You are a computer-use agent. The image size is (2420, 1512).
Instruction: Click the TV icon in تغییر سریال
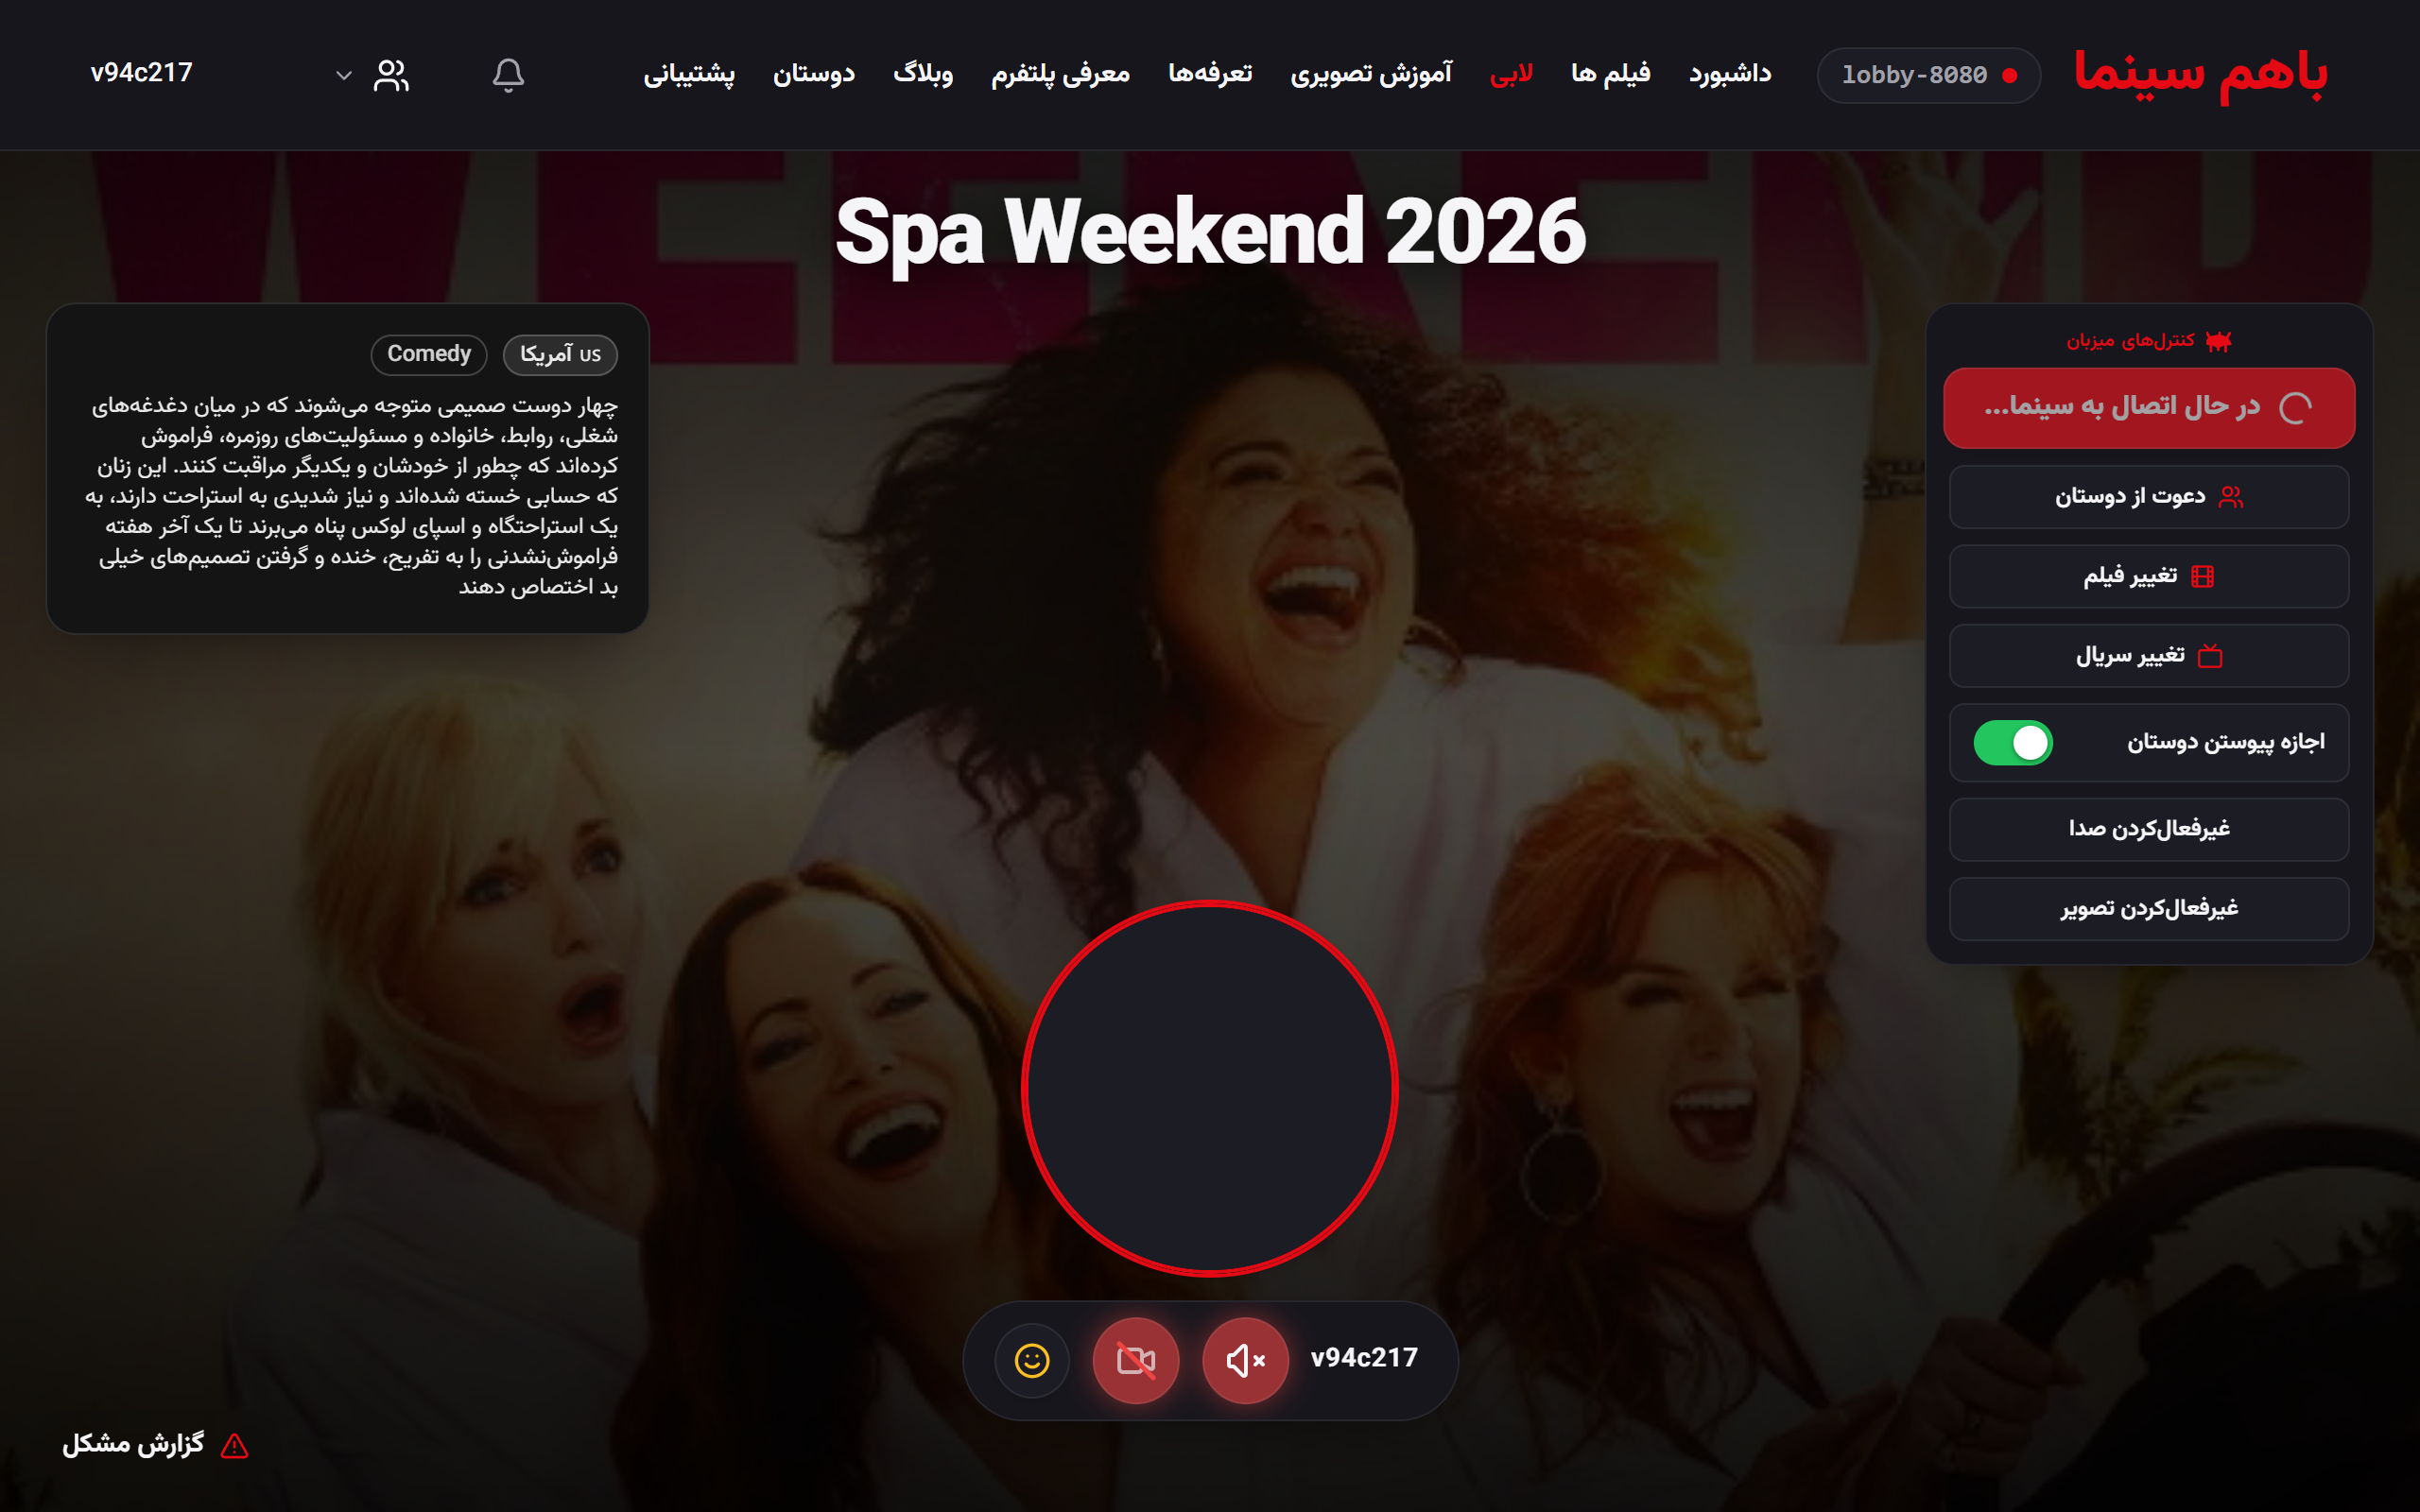tap(2210, 656)
